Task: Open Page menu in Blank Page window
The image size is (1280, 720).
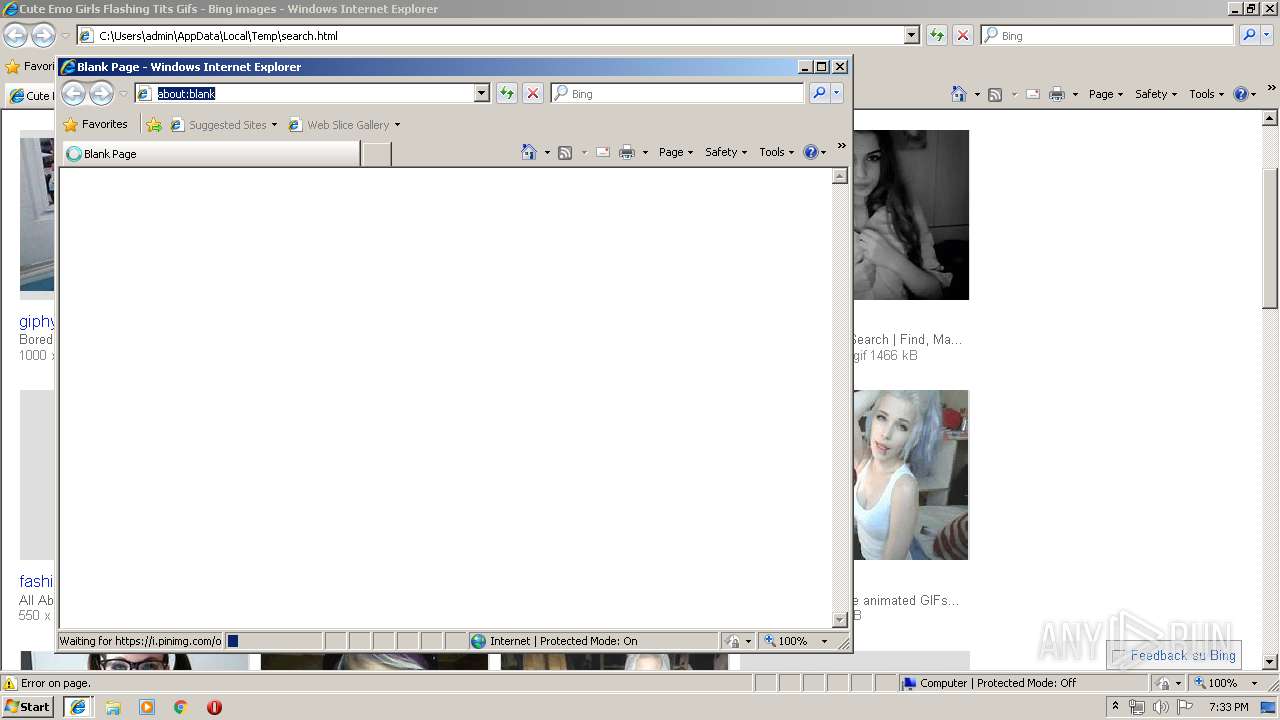Action: (675, 152)
